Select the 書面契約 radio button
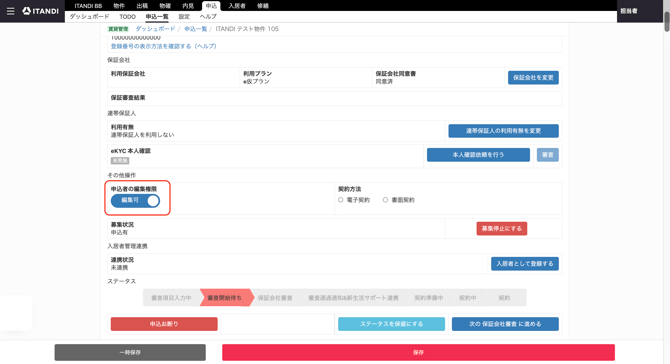Viewport: 670px width, 364px height. [385, 200]
